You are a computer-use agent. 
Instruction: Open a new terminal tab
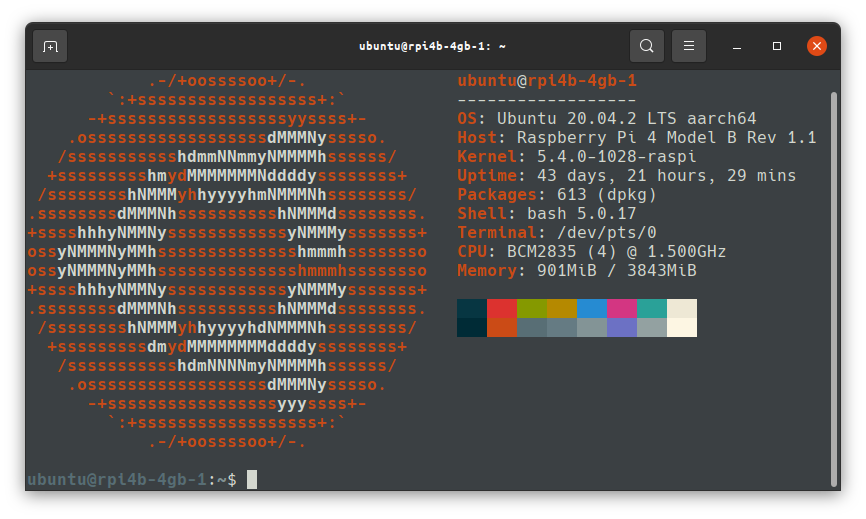pyautogui.click(x=51, y=46)
